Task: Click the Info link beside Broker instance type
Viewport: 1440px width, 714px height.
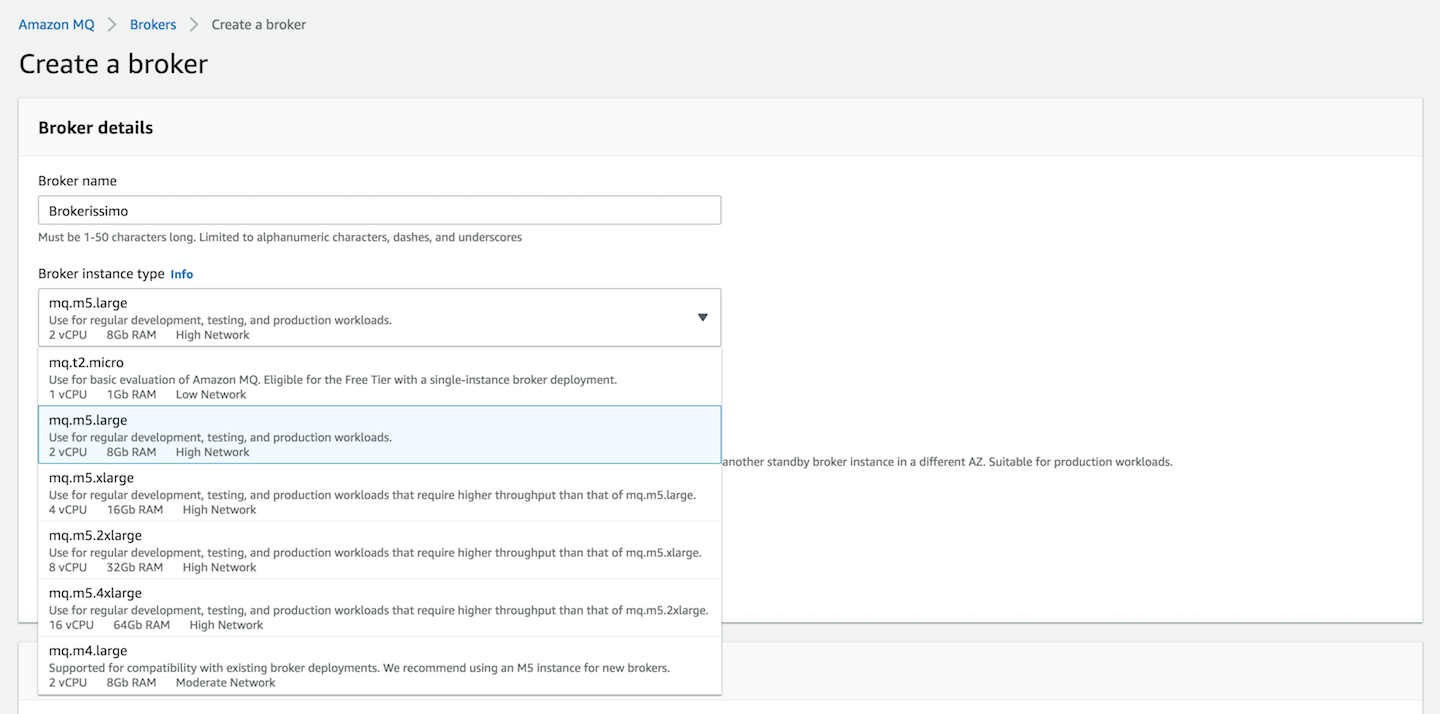Action: [182, 274]
